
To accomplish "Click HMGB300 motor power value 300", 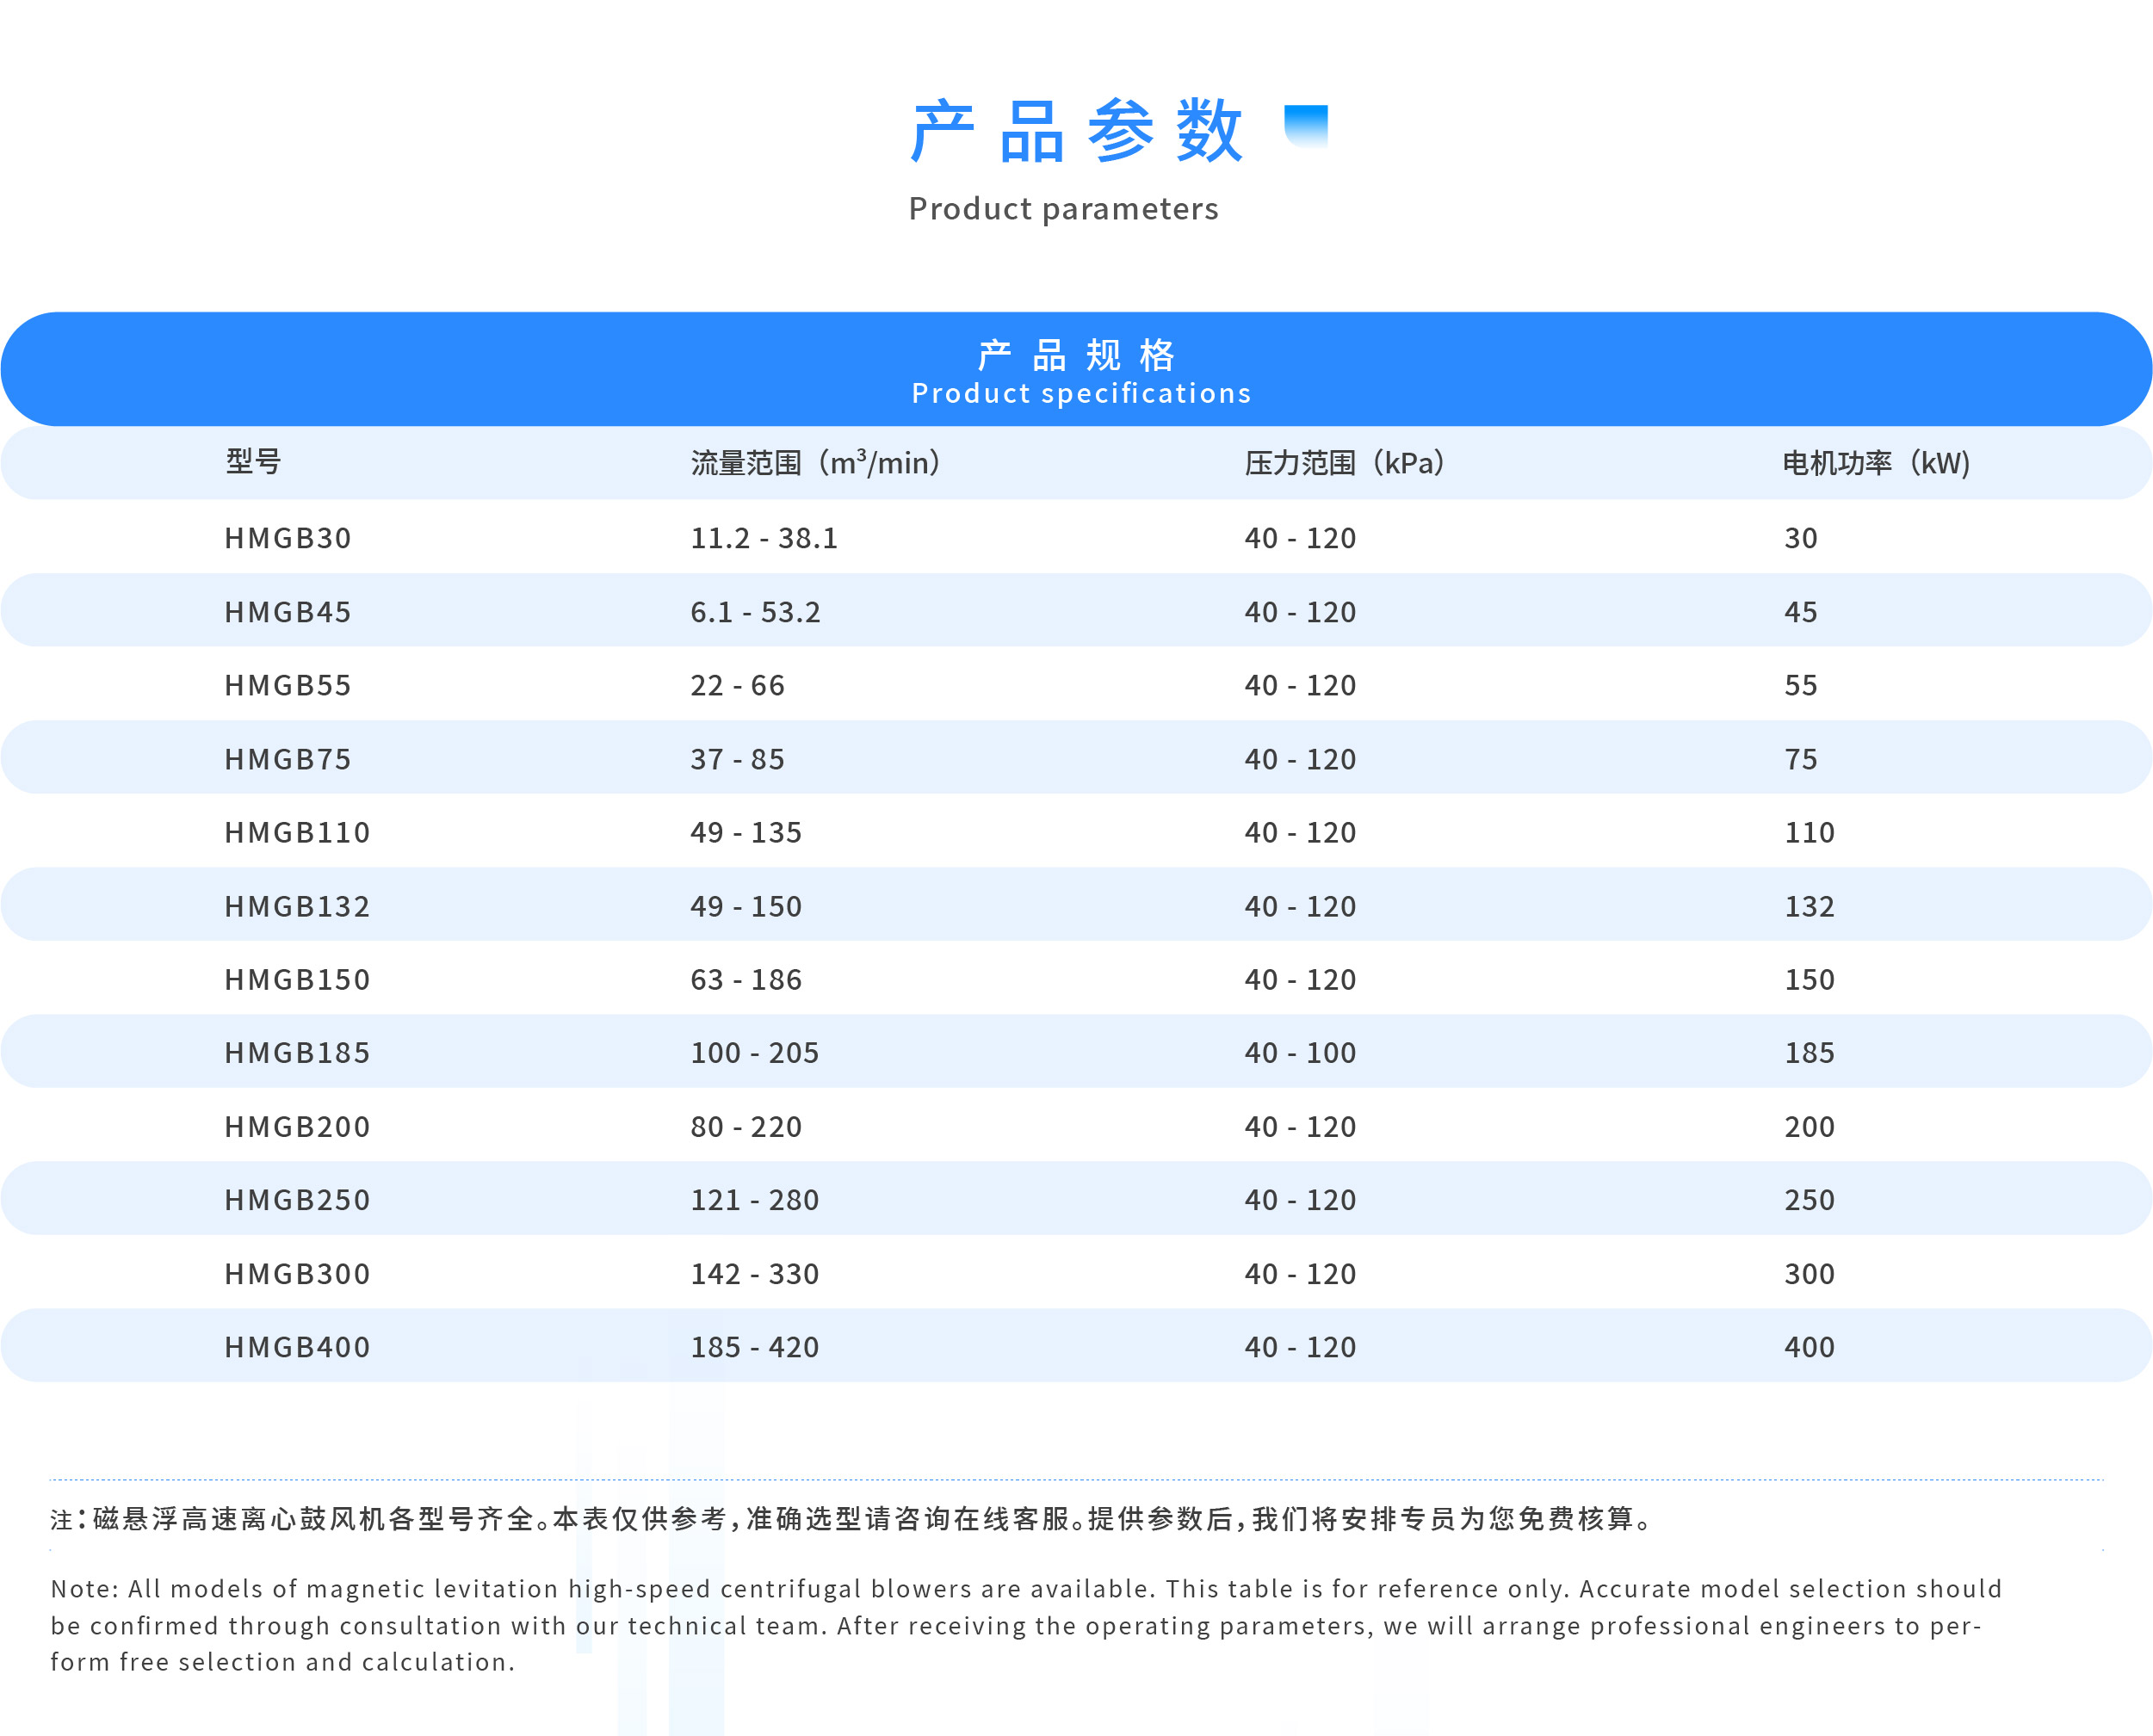I will coord(1809,1274).
